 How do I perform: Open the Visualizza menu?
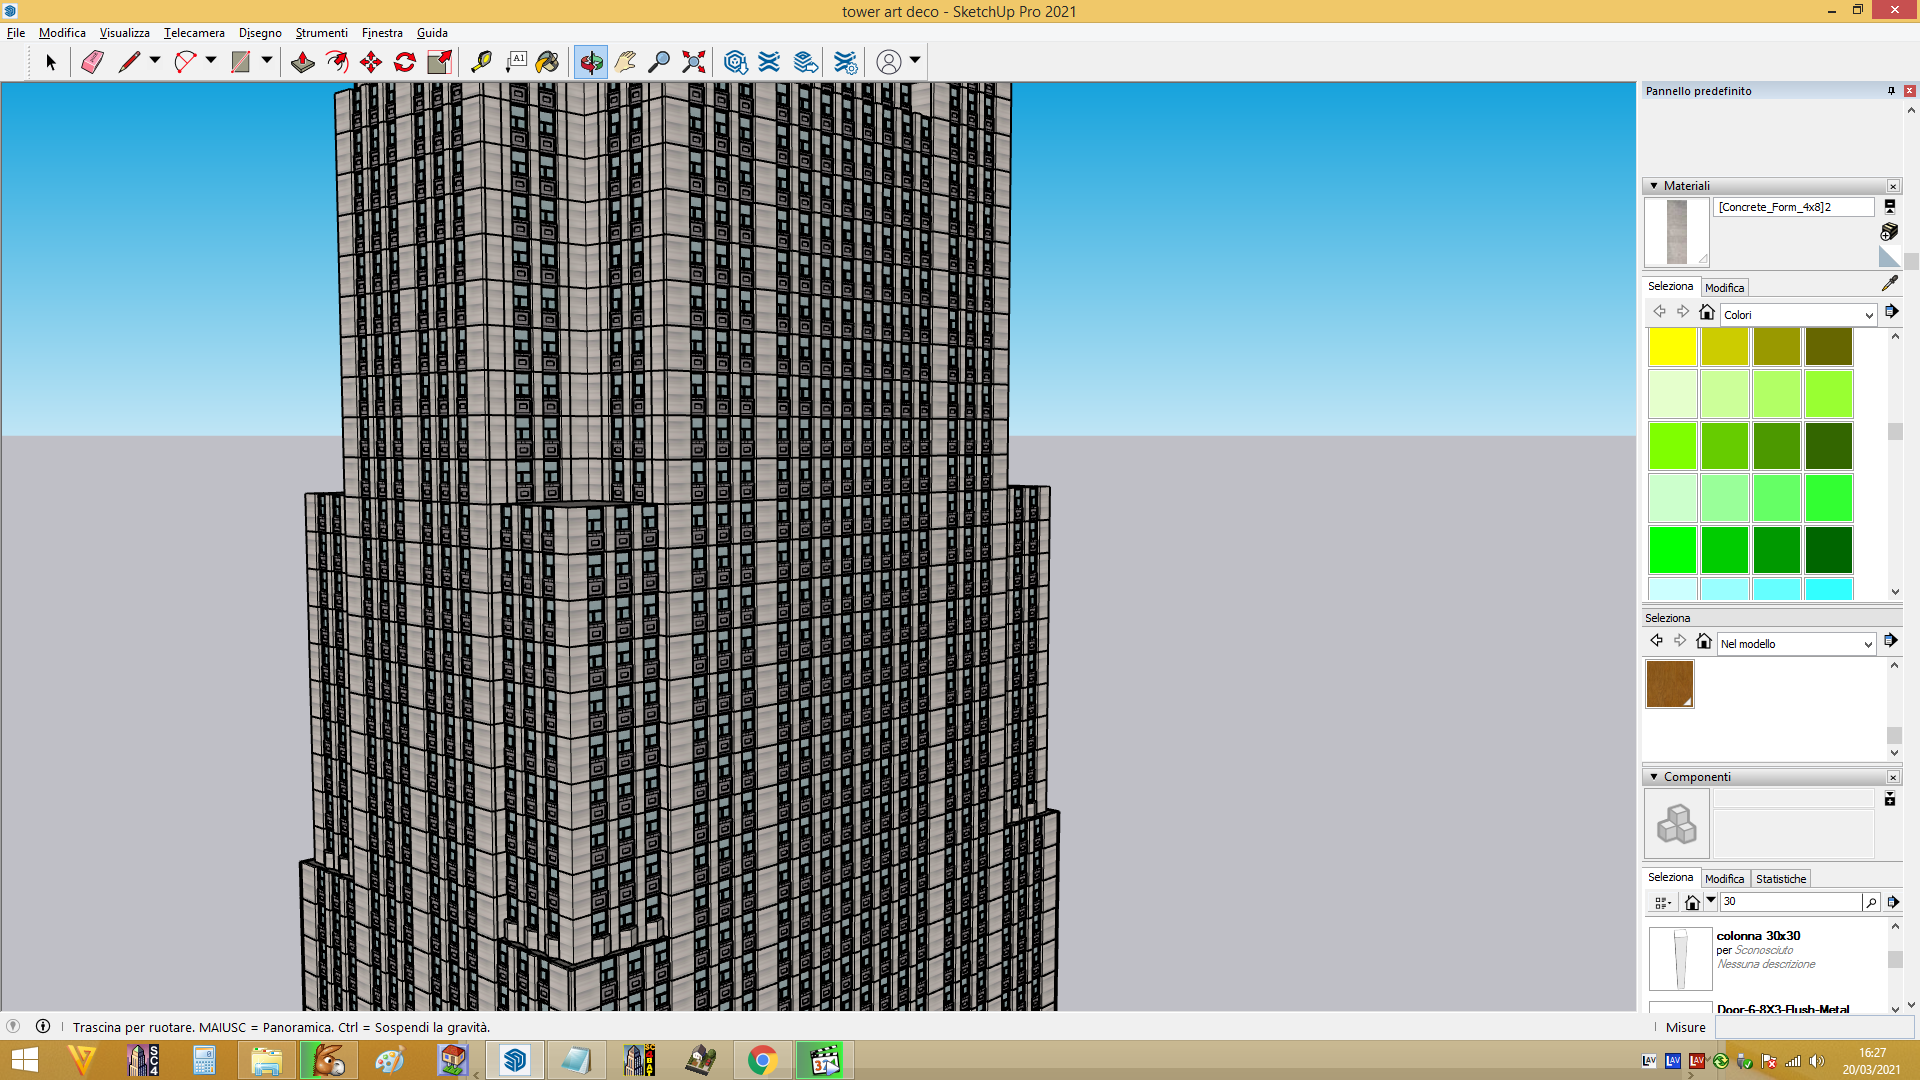pyautogui.click(x=124, y=33)
